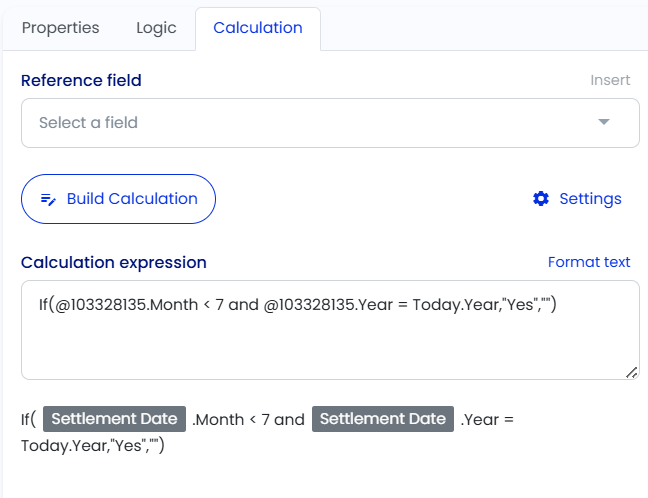Click the Calculation expression heading
Image resolution: width=648 pixels, height=498 pixels.
(114, 262)
